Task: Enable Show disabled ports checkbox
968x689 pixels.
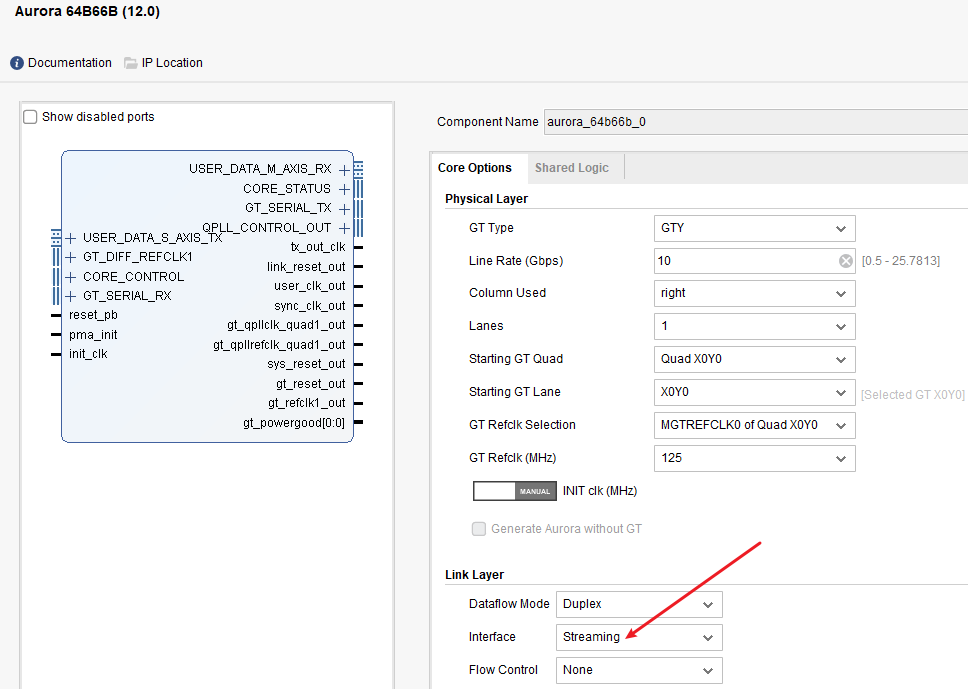Action: point(30,117)
